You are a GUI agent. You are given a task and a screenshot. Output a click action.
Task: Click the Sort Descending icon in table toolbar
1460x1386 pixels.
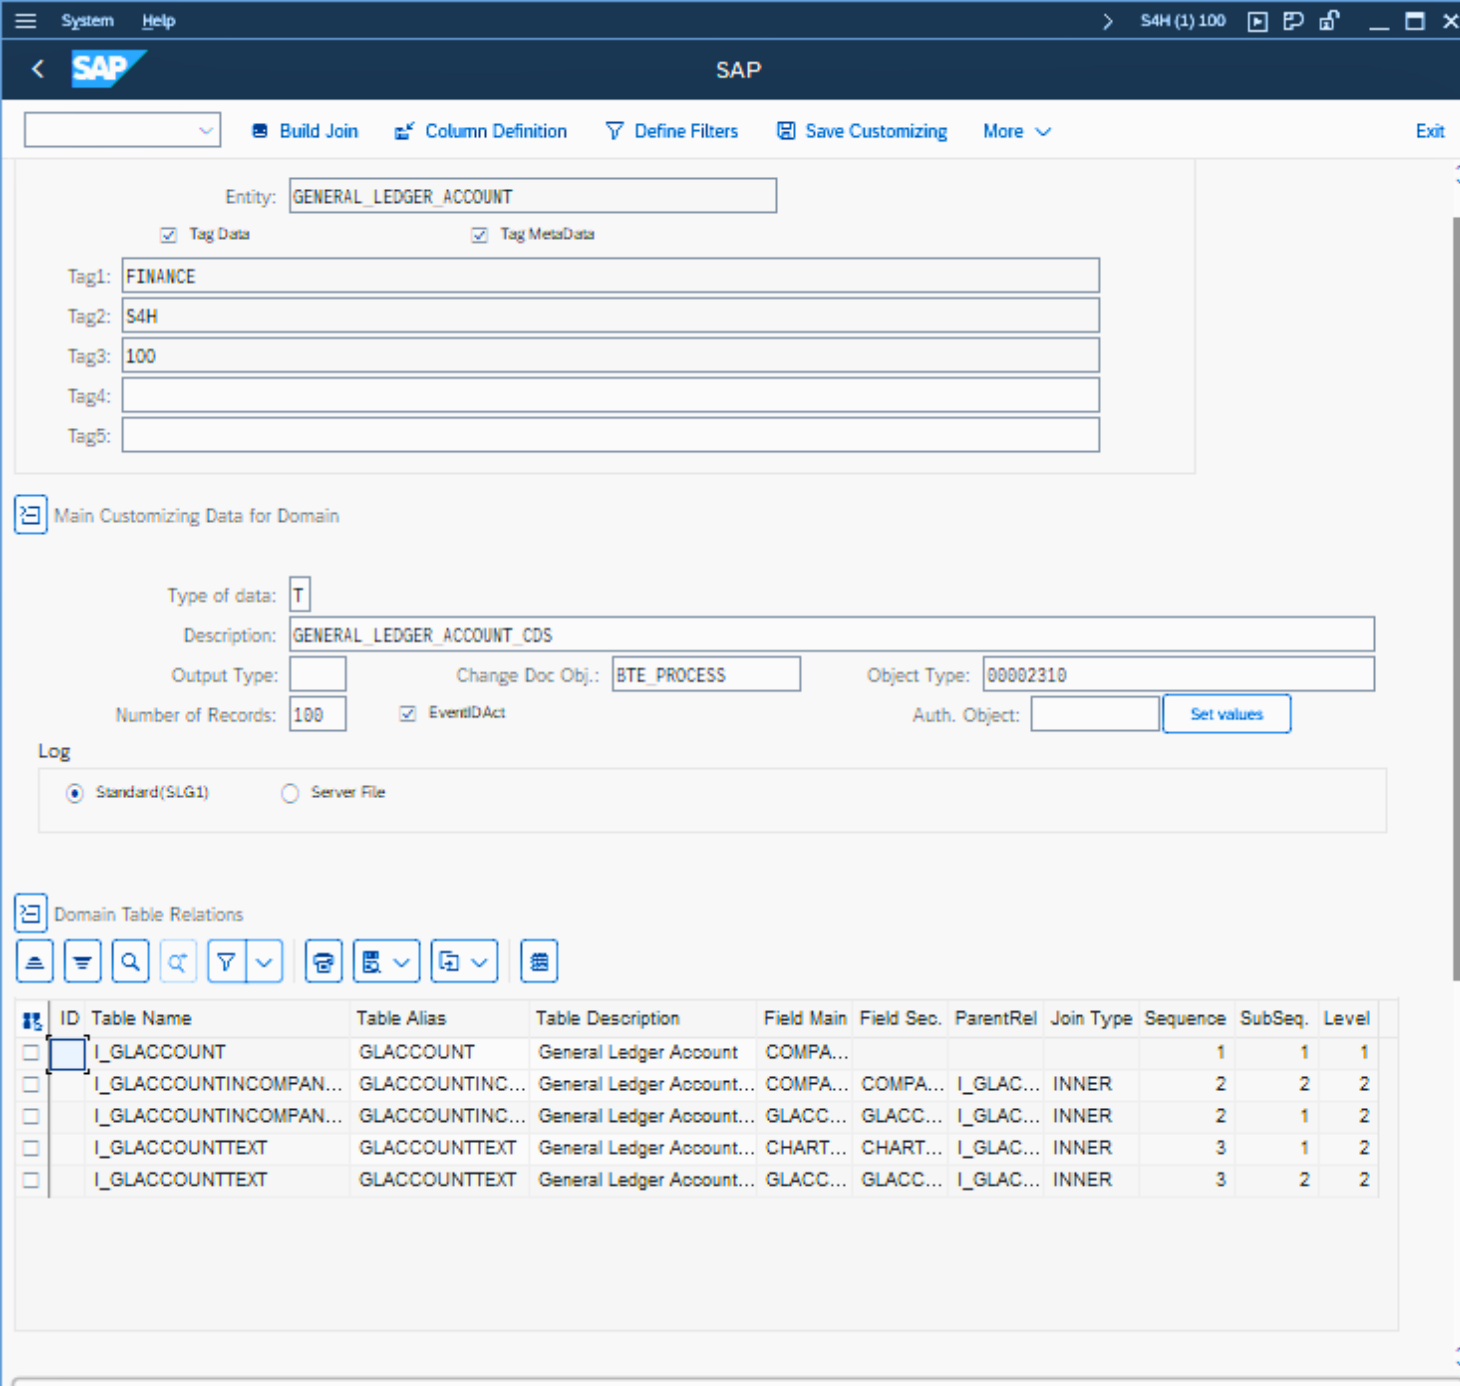click(x=82, y=962)
